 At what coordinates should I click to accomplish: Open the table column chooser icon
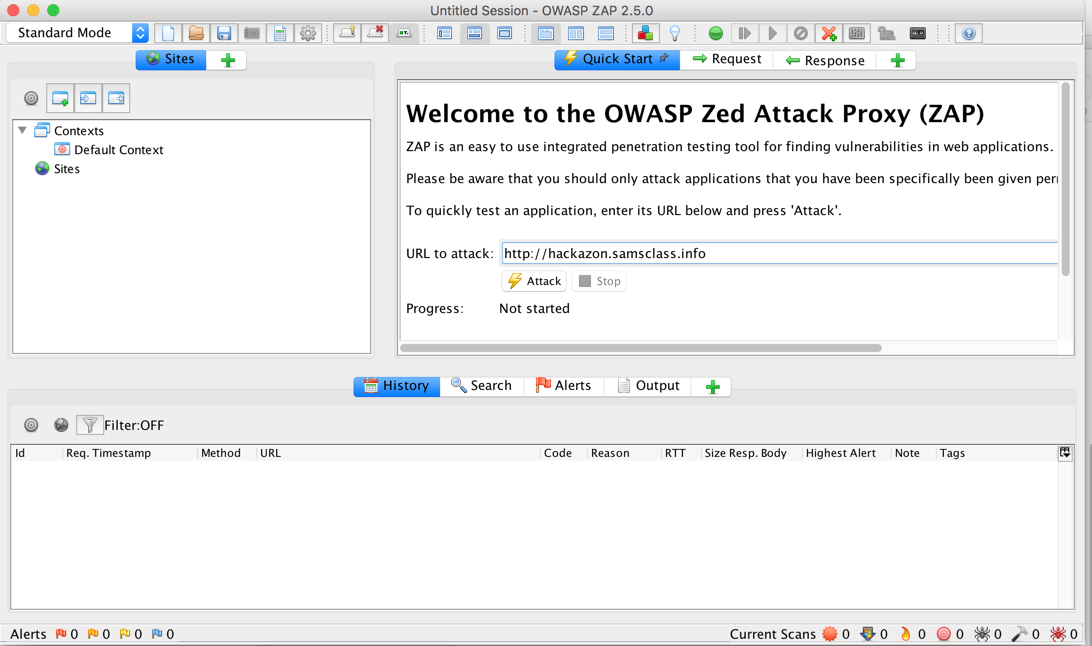pos(1065,452)
